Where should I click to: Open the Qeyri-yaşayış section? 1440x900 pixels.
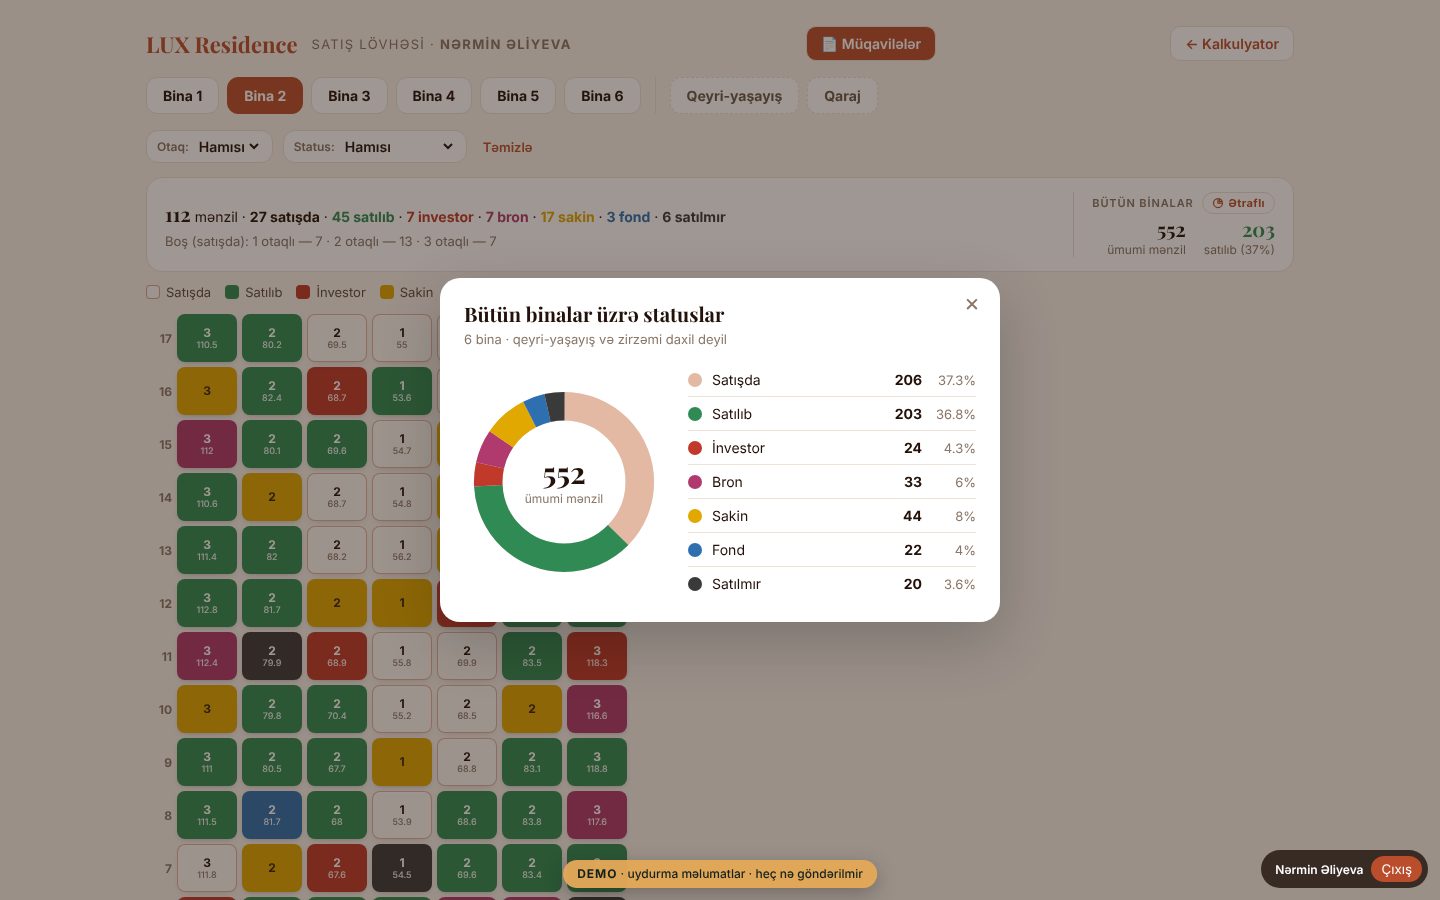click(734, 96)
